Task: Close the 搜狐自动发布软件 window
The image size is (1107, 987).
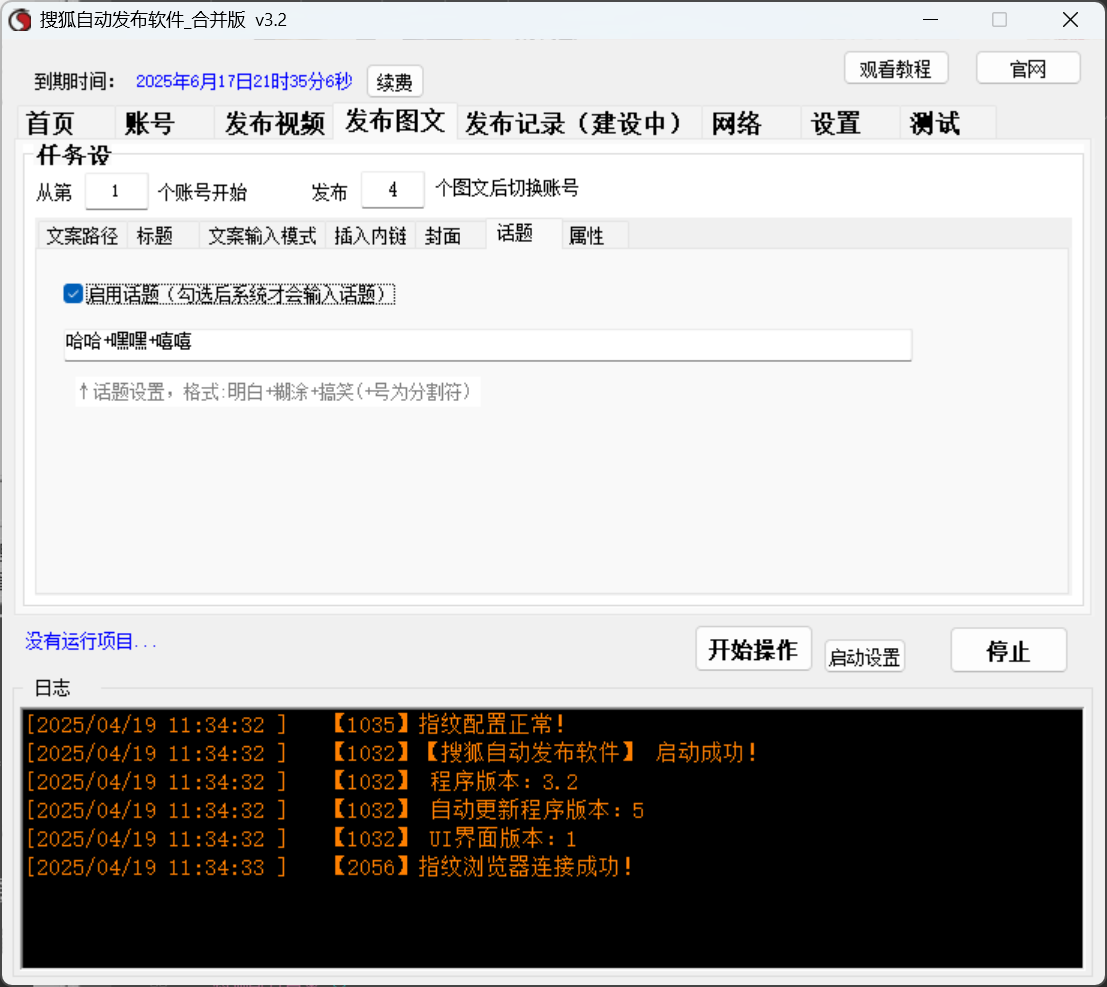Action: tap(1070, 20)
